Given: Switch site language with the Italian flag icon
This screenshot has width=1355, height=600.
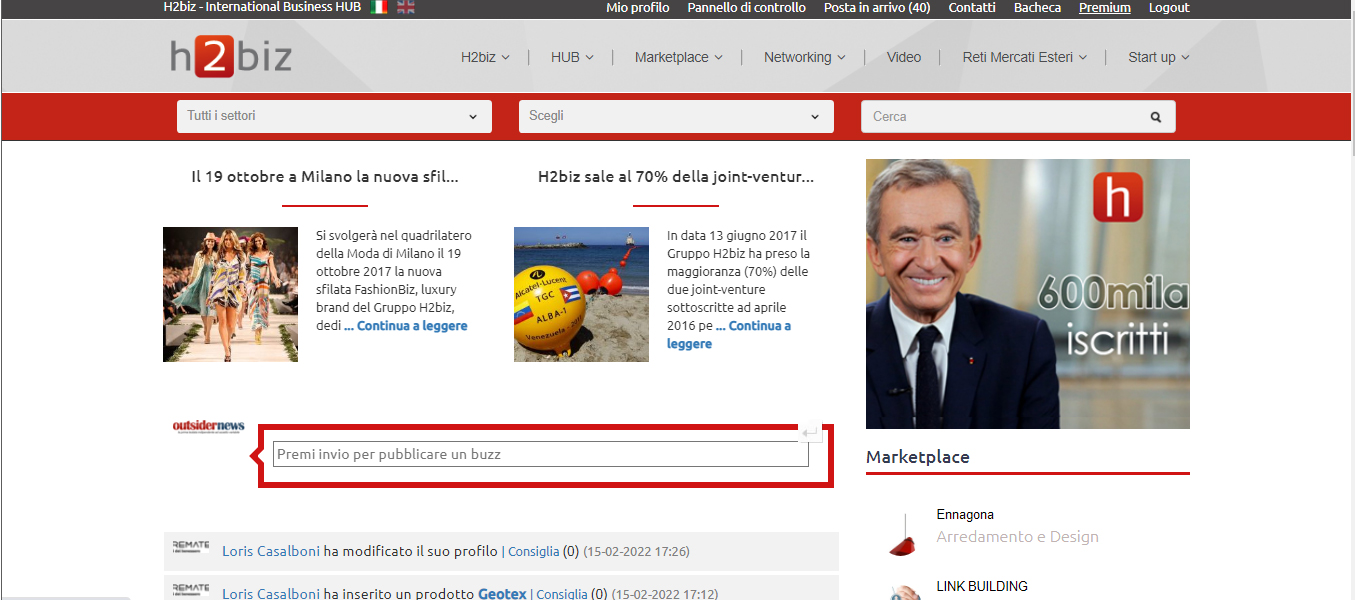Looking at the screenshot, I should point(378,7).
